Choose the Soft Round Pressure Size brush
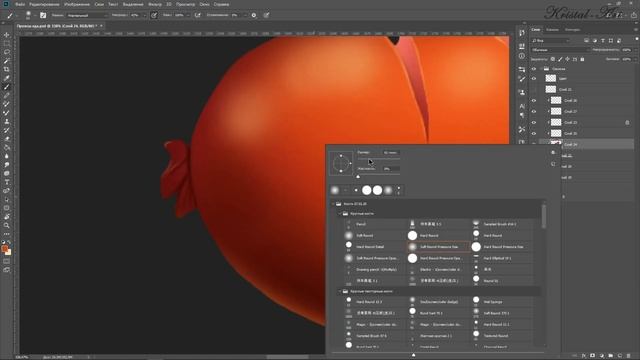 click(x=439, y=247)
